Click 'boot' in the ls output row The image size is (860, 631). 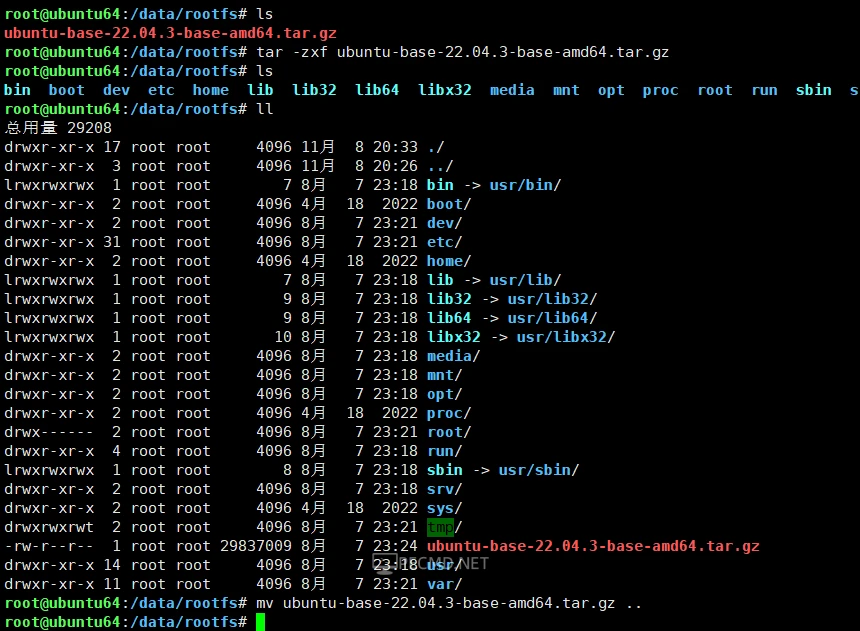66,90
